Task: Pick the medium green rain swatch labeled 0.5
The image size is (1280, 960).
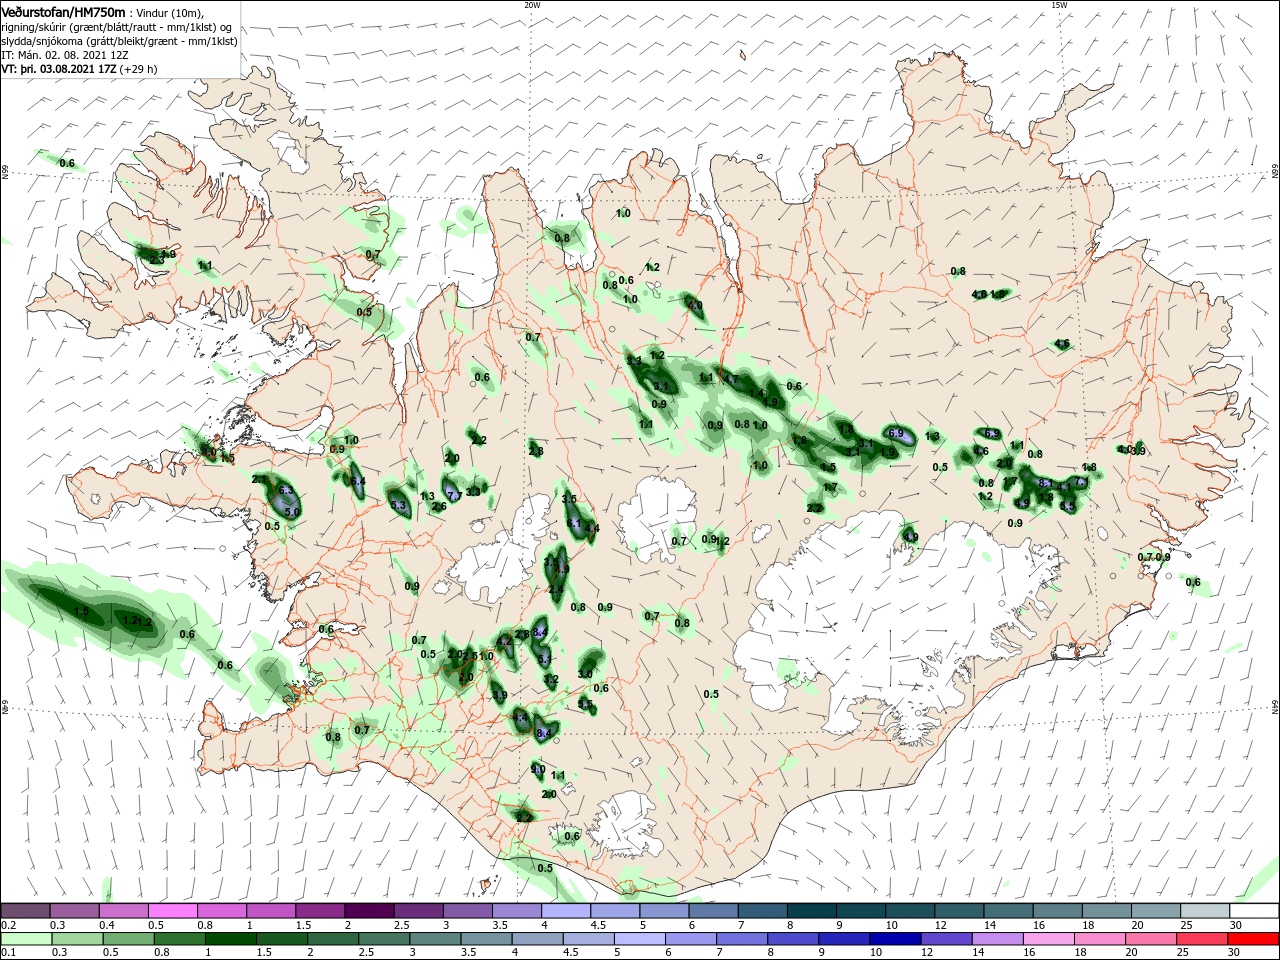Action: (x=130, y=939)
